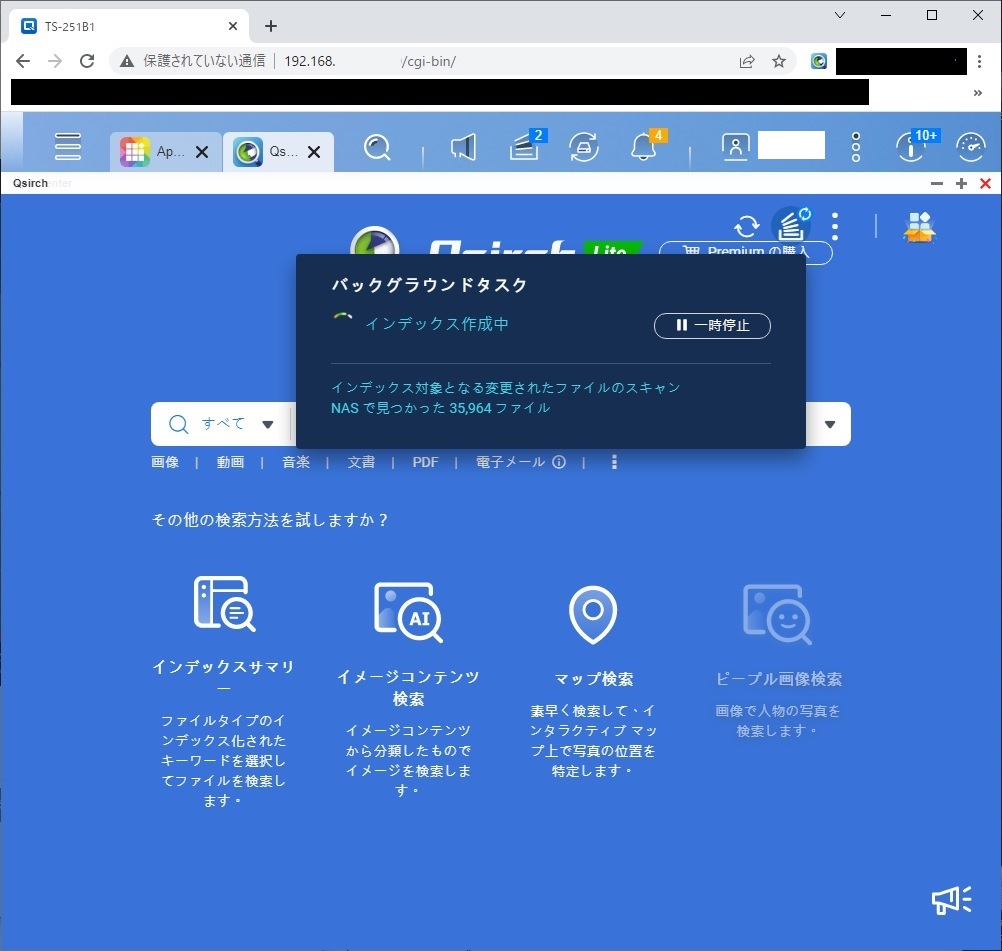1002x951 pixels.
Task: Close the App Center desktop tab
Action: 202,152
